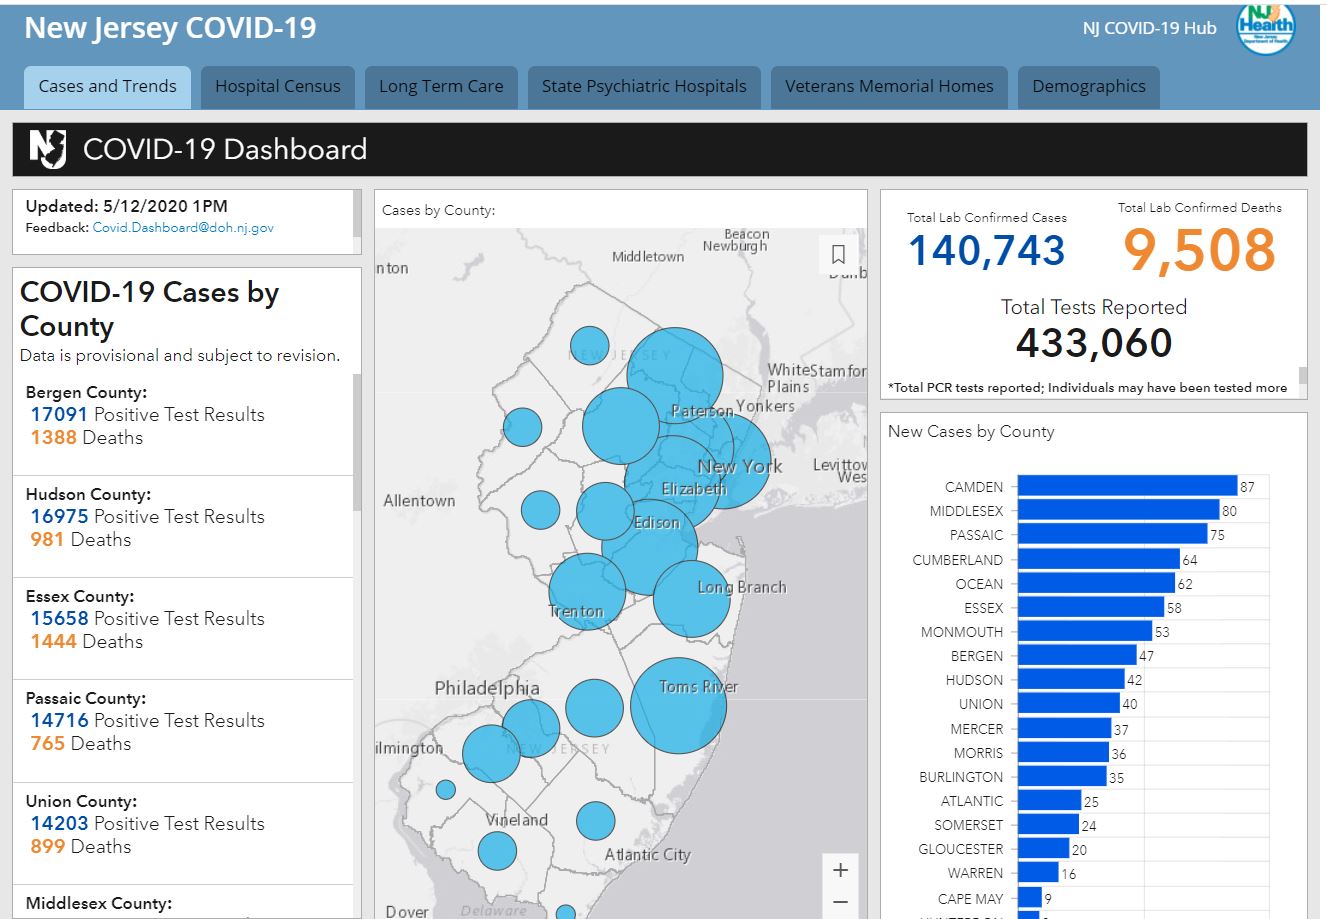1327x919 pixels.
Task: Open the Long Term Care tab
Action: click(x=441, y=87)
